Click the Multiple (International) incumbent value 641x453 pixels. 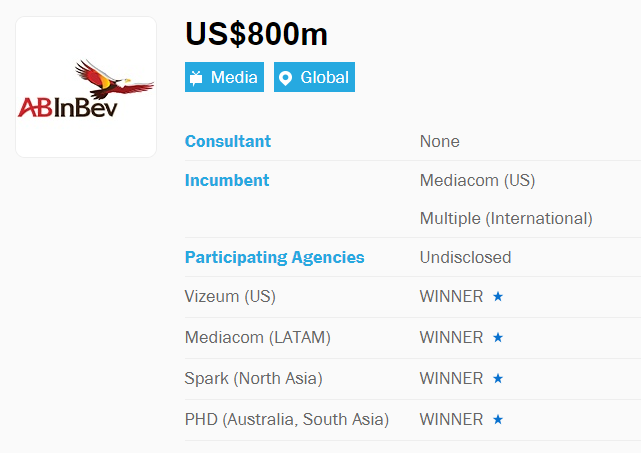point(506,218)
